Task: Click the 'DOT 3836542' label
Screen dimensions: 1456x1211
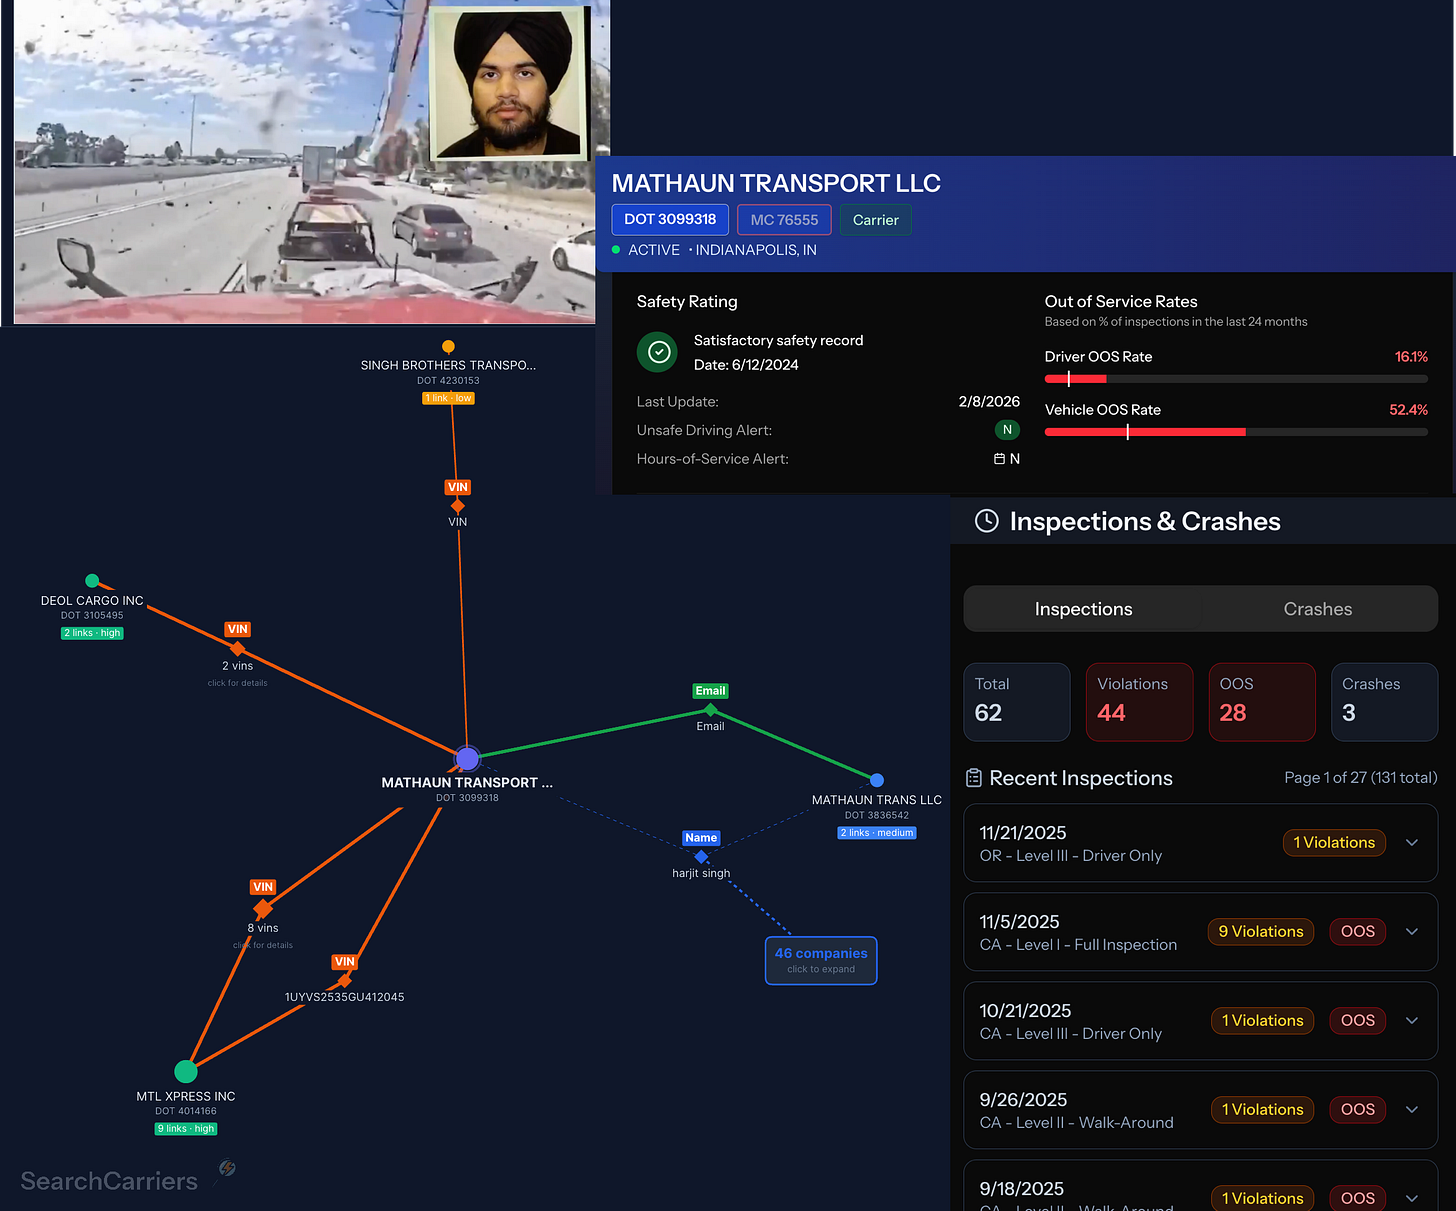Action: coord(877,816)
